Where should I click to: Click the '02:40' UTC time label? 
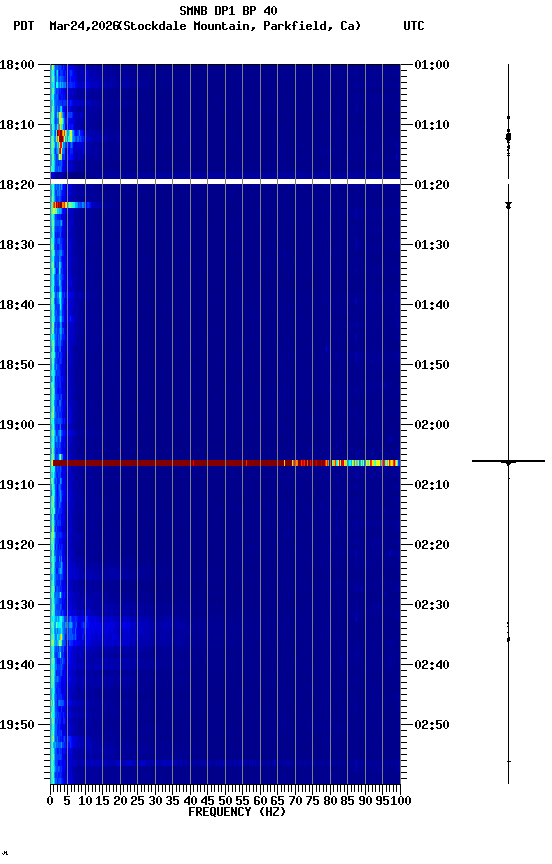432,666
